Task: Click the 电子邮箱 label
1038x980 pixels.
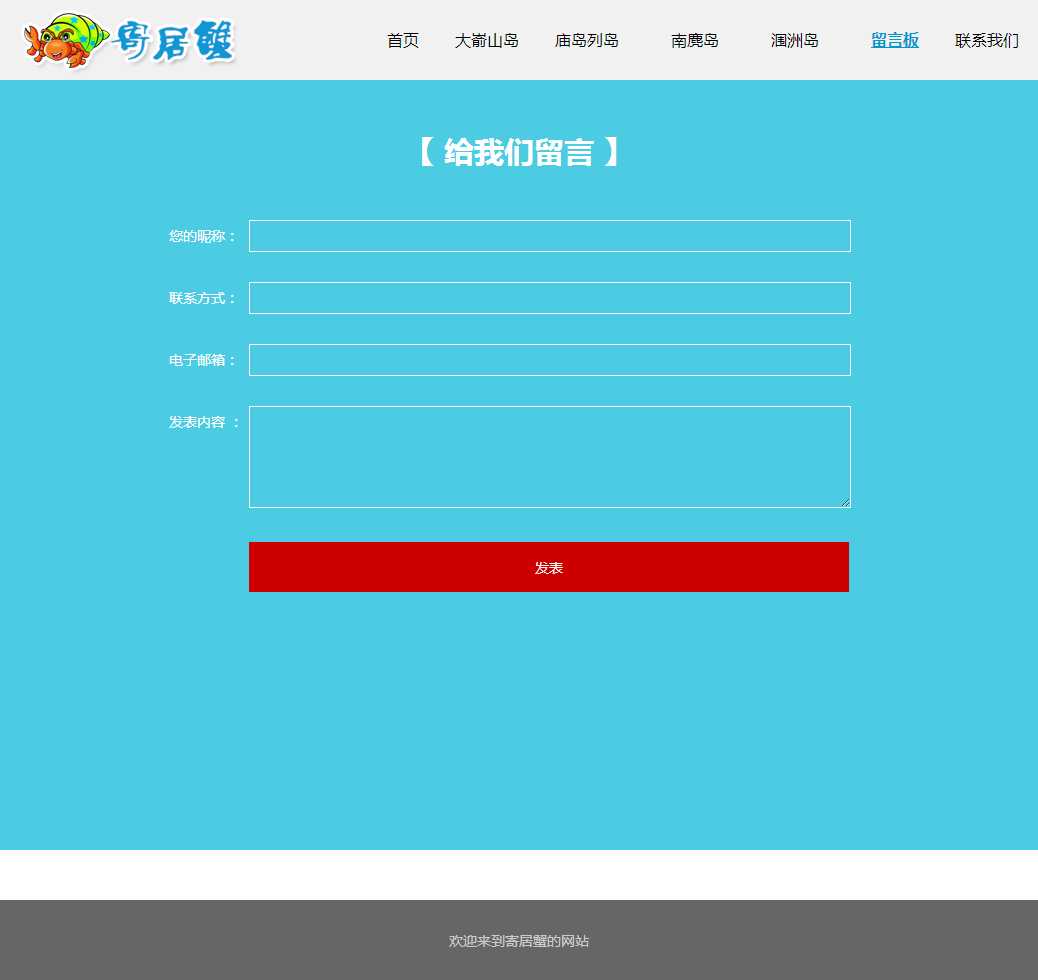Action: click(x=203, y=360)
